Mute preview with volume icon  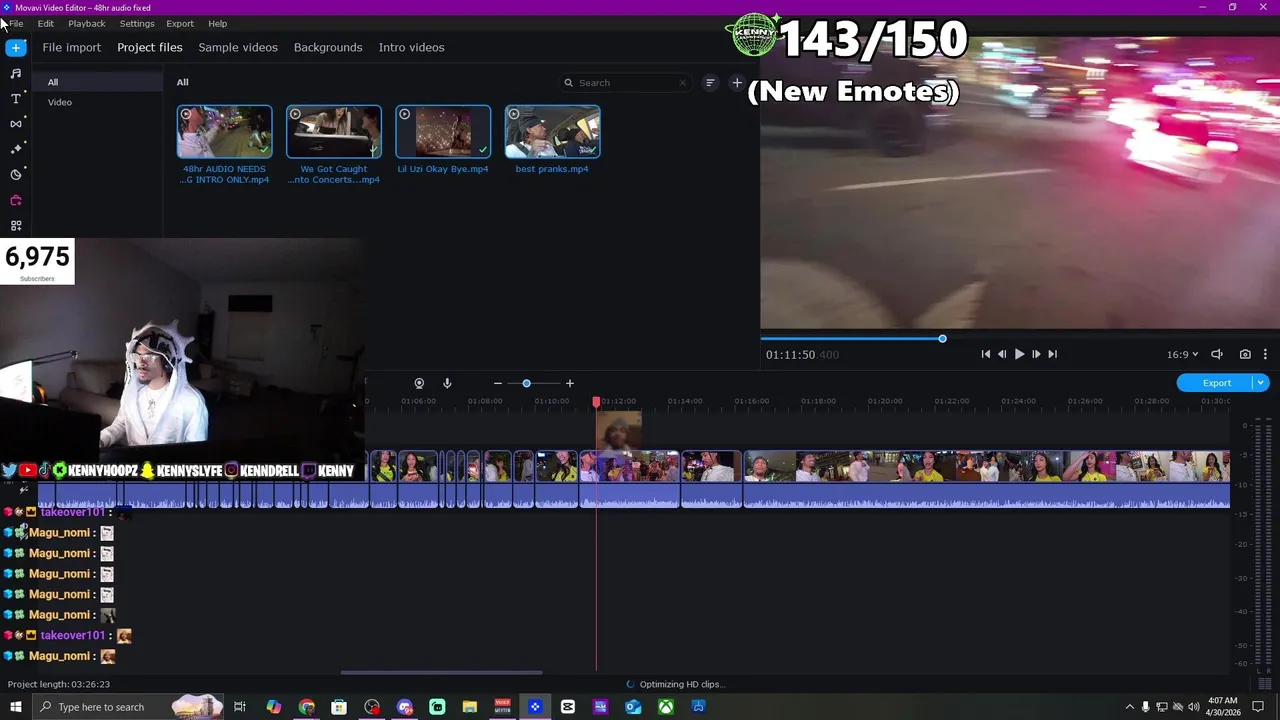pyautogui.click(x=1217, y=354)
